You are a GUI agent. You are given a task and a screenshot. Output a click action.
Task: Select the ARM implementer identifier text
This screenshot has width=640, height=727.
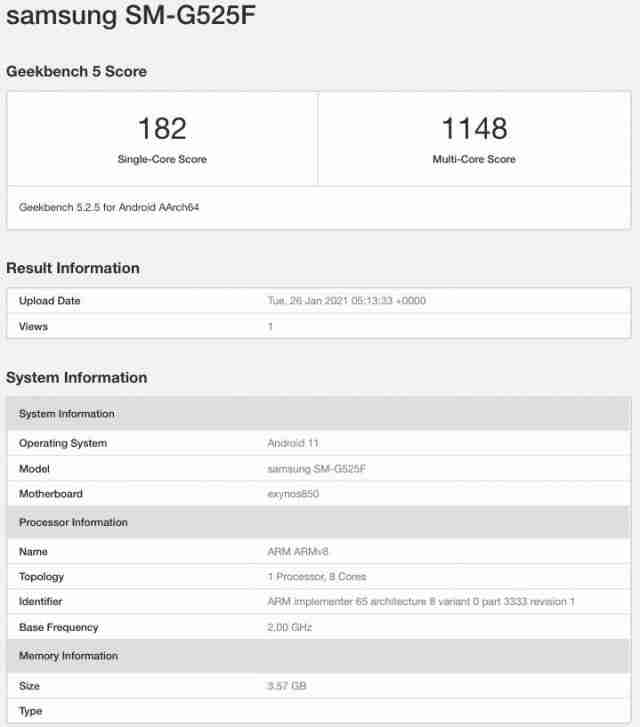(x=421, y=602)
